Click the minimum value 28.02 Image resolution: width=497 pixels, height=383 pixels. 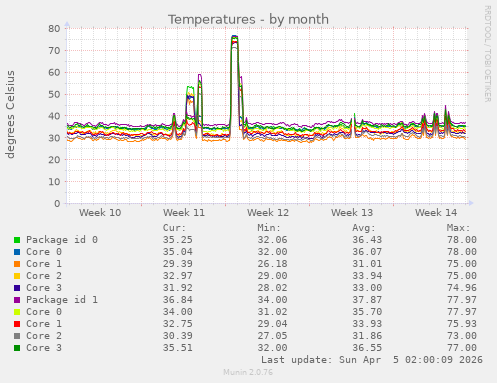(272, 288)
